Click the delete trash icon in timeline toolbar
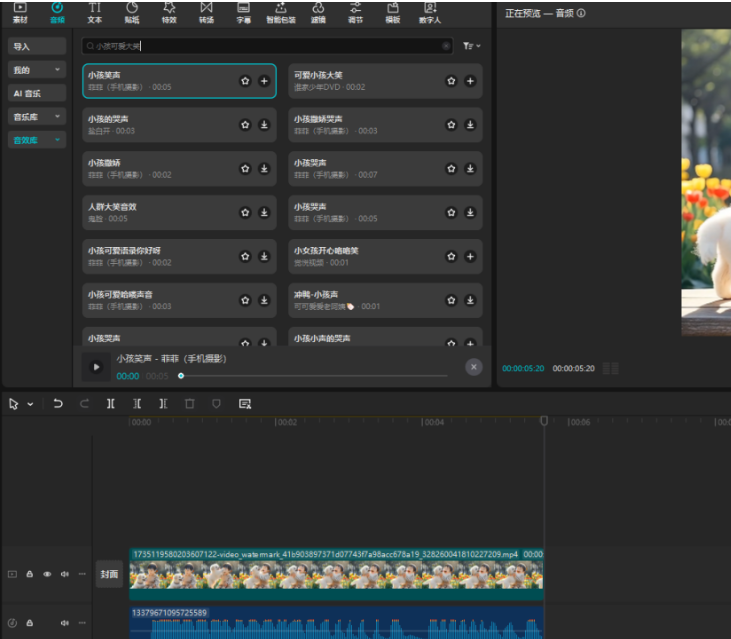 190,404
